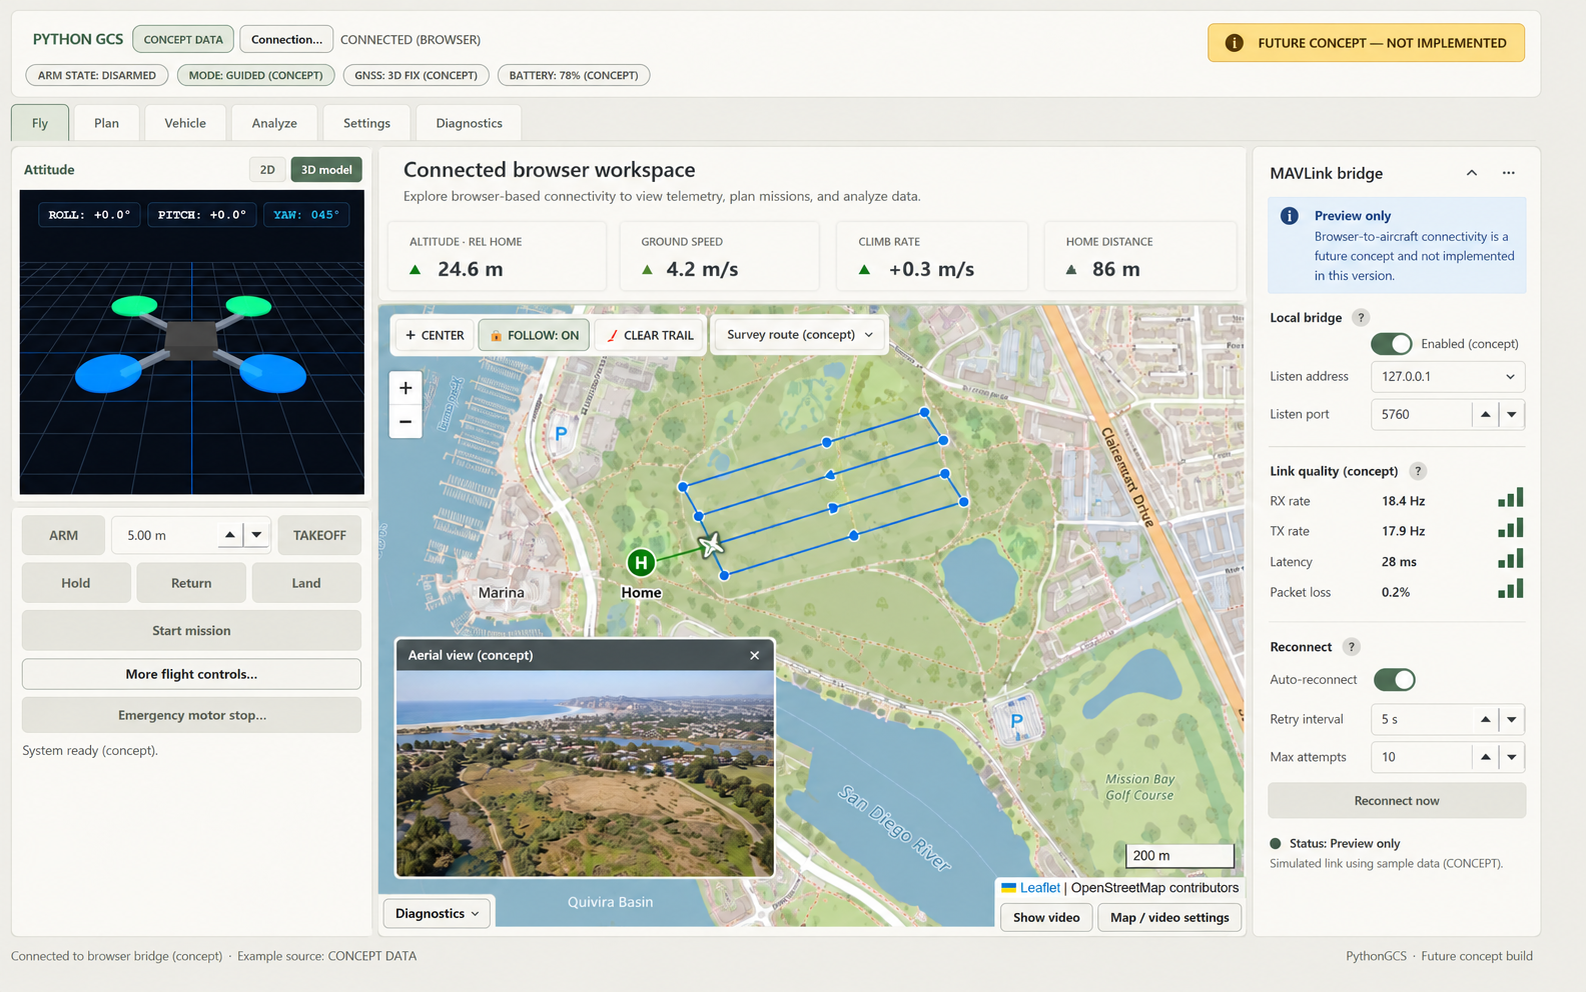The height and width of the screenshot is (992, 1586).
Task: Click the Link quality help icon
Action: (x=1417, y=471)
